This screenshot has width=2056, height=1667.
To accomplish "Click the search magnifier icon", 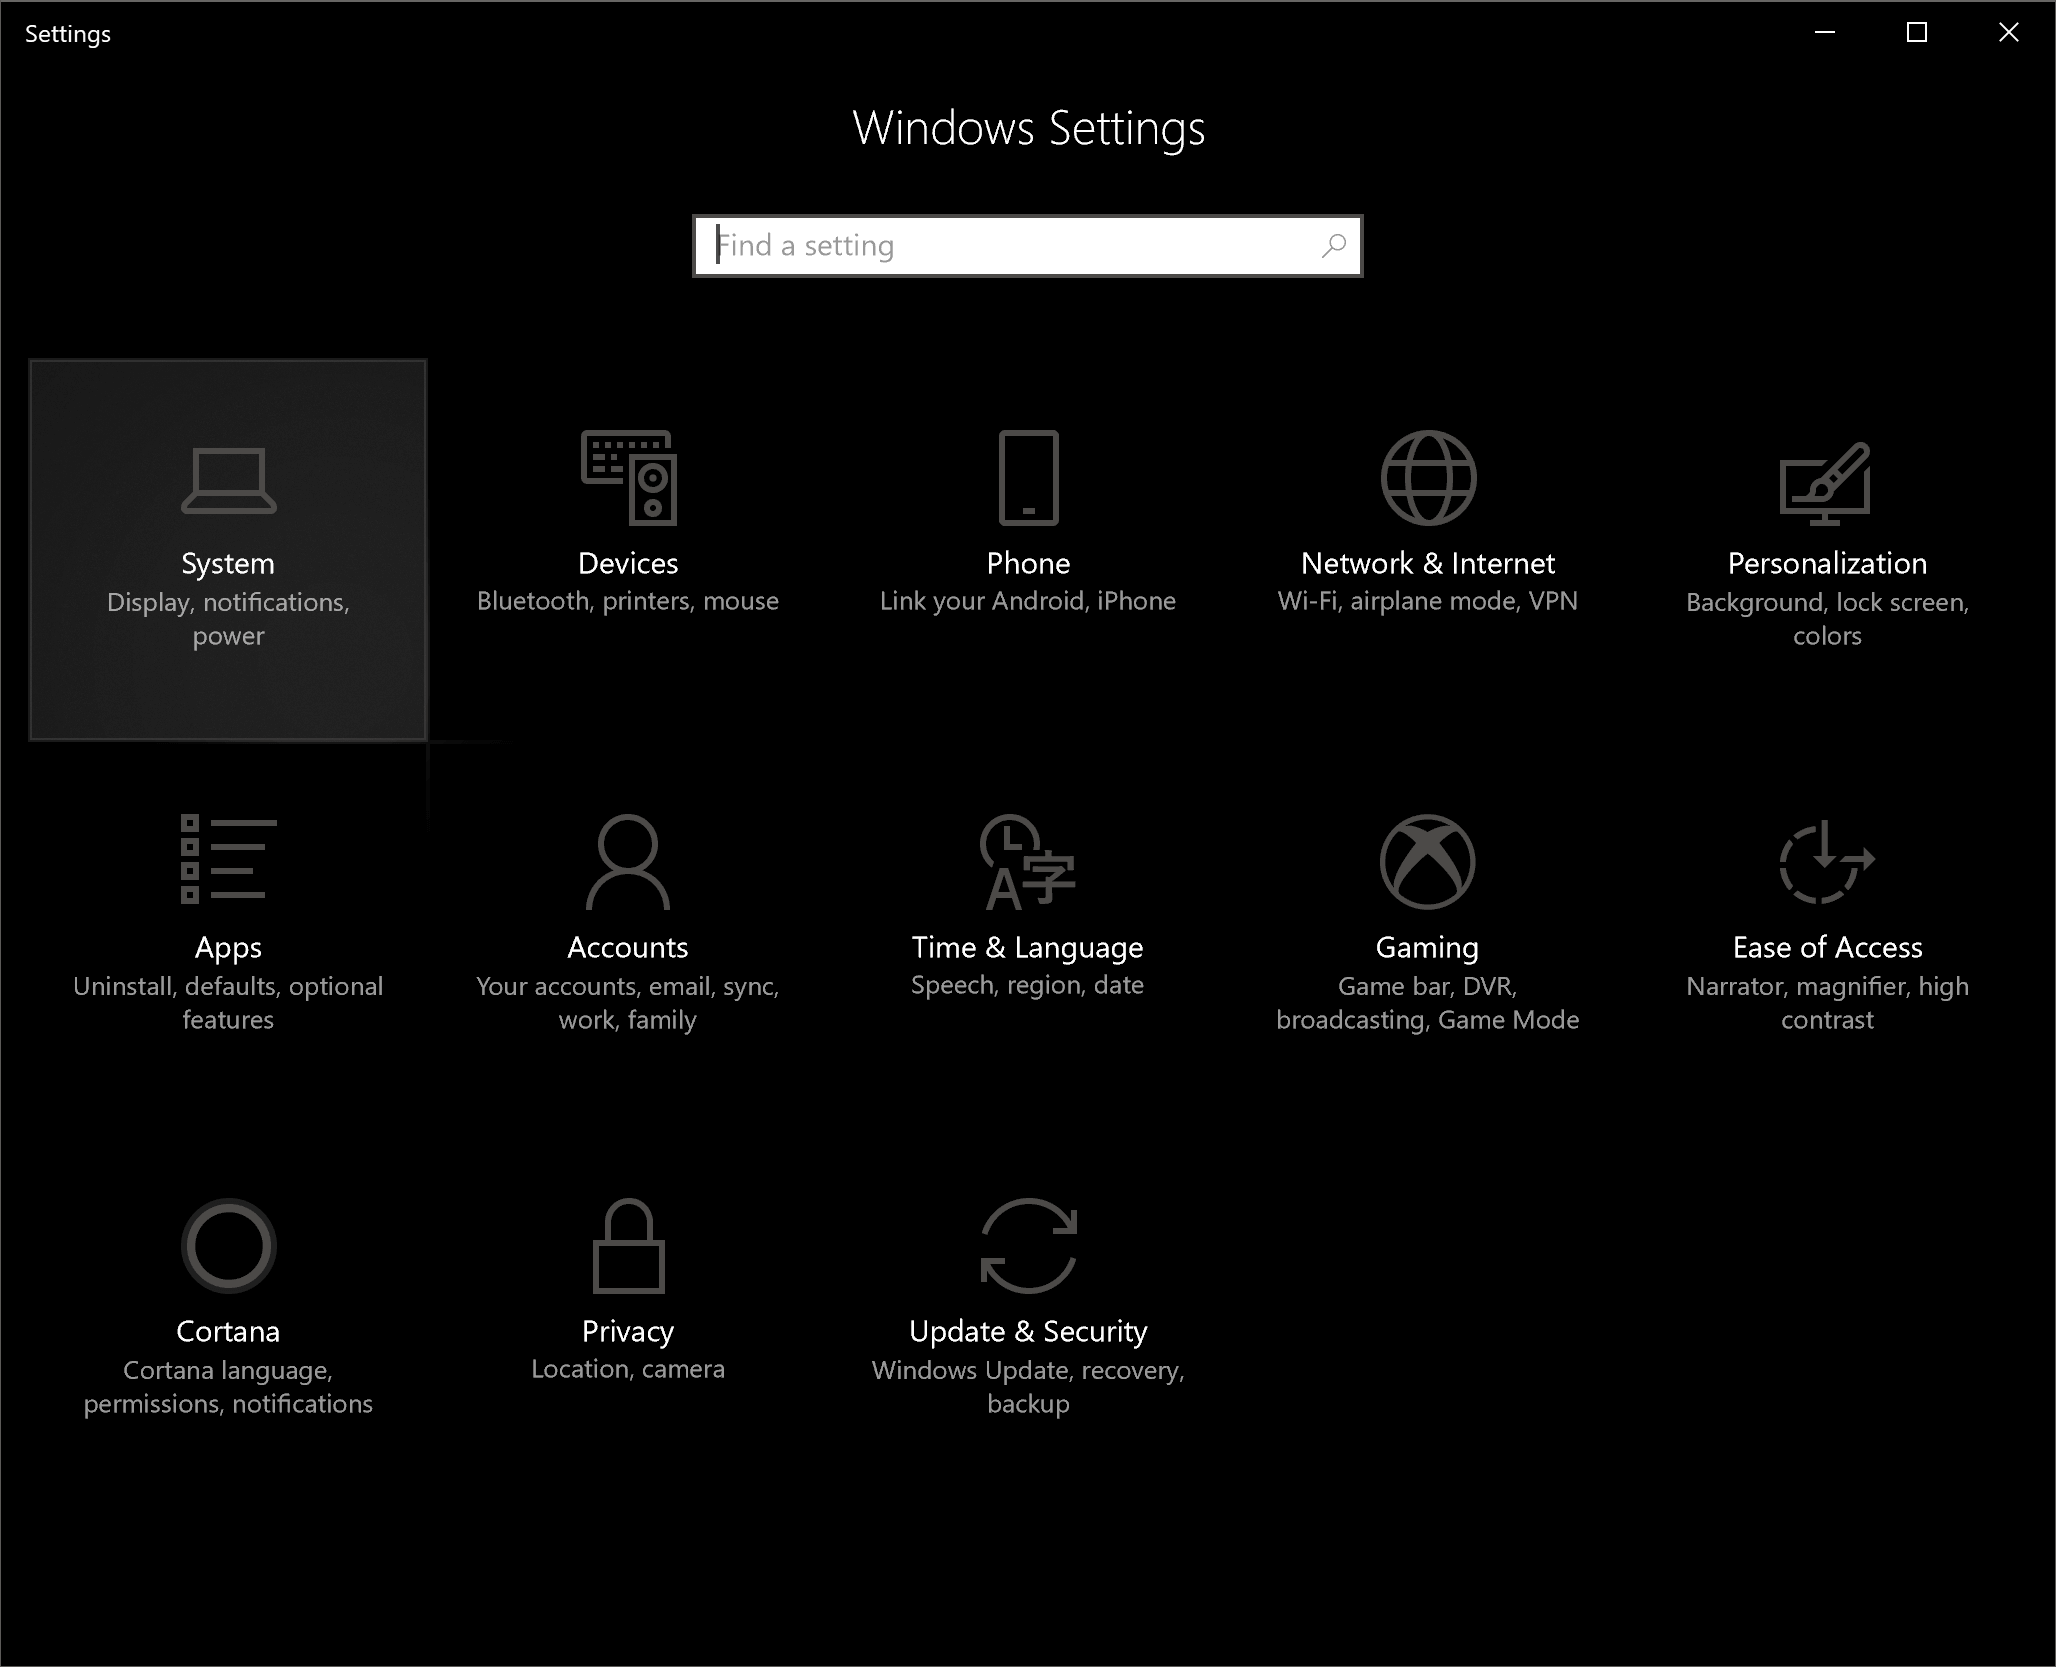I will point(1334,246).
